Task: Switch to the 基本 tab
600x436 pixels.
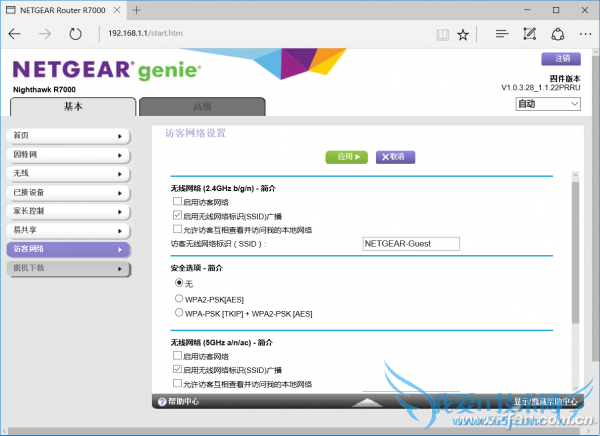Action: 73,107
